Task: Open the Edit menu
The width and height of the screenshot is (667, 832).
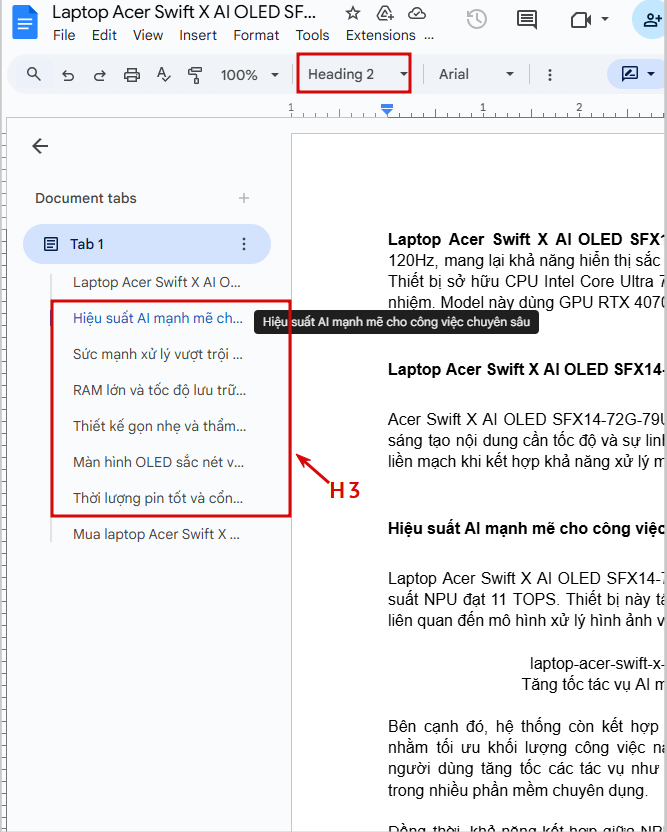Action: 104,36
